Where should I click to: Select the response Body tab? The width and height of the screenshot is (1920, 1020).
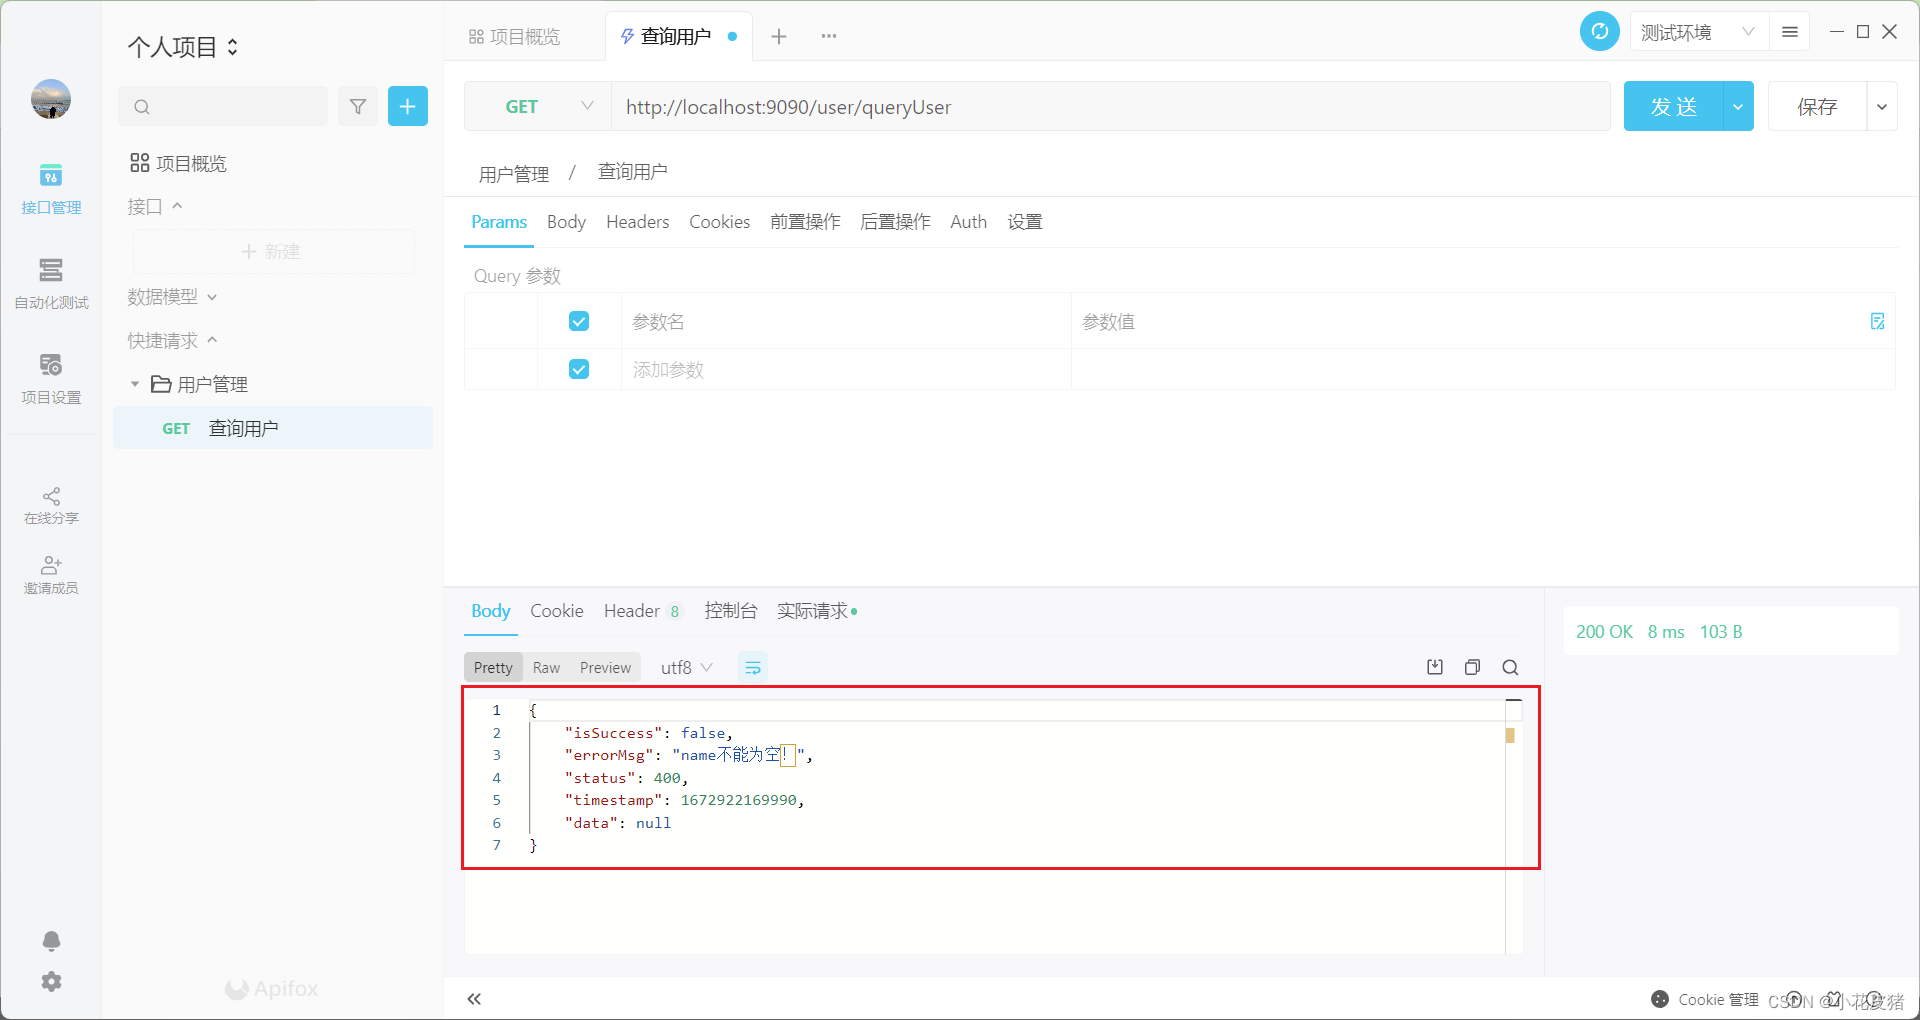tap(490, 611)
